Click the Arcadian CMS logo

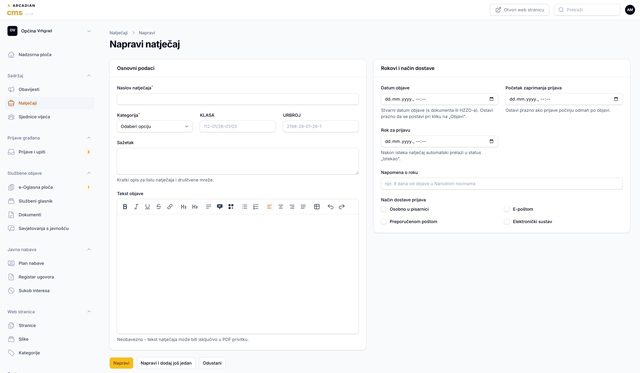click(21, 10)
